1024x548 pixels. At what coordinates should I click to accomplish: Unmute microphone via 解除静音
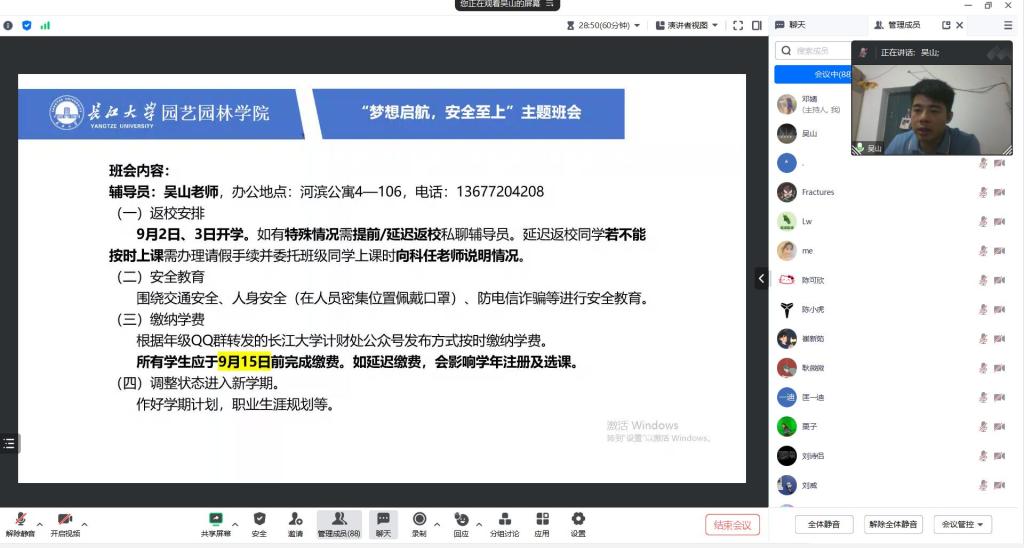pyautogui.click(x=20, y=523)
